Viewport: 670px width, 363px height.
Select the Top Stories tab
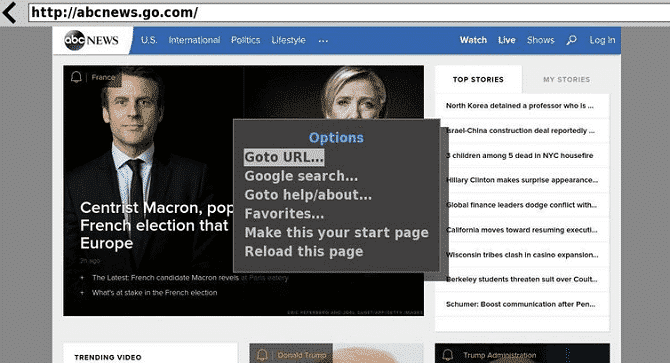(478, 79)
